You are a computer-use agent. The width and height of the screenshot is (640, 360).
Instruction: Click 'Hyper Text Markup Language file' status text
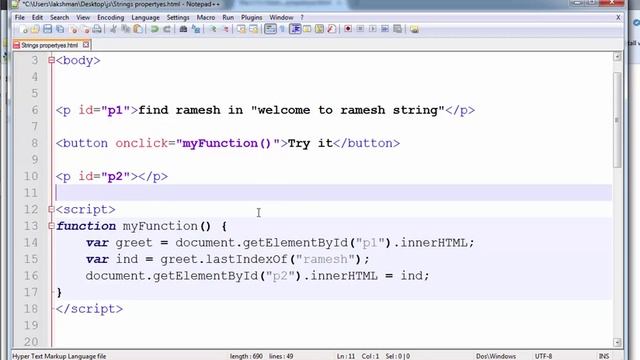point(59,356)
